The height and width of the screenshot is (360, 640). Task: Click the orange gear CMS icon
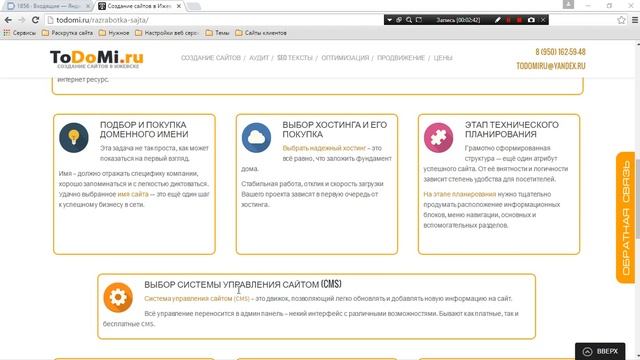(118, 298)
